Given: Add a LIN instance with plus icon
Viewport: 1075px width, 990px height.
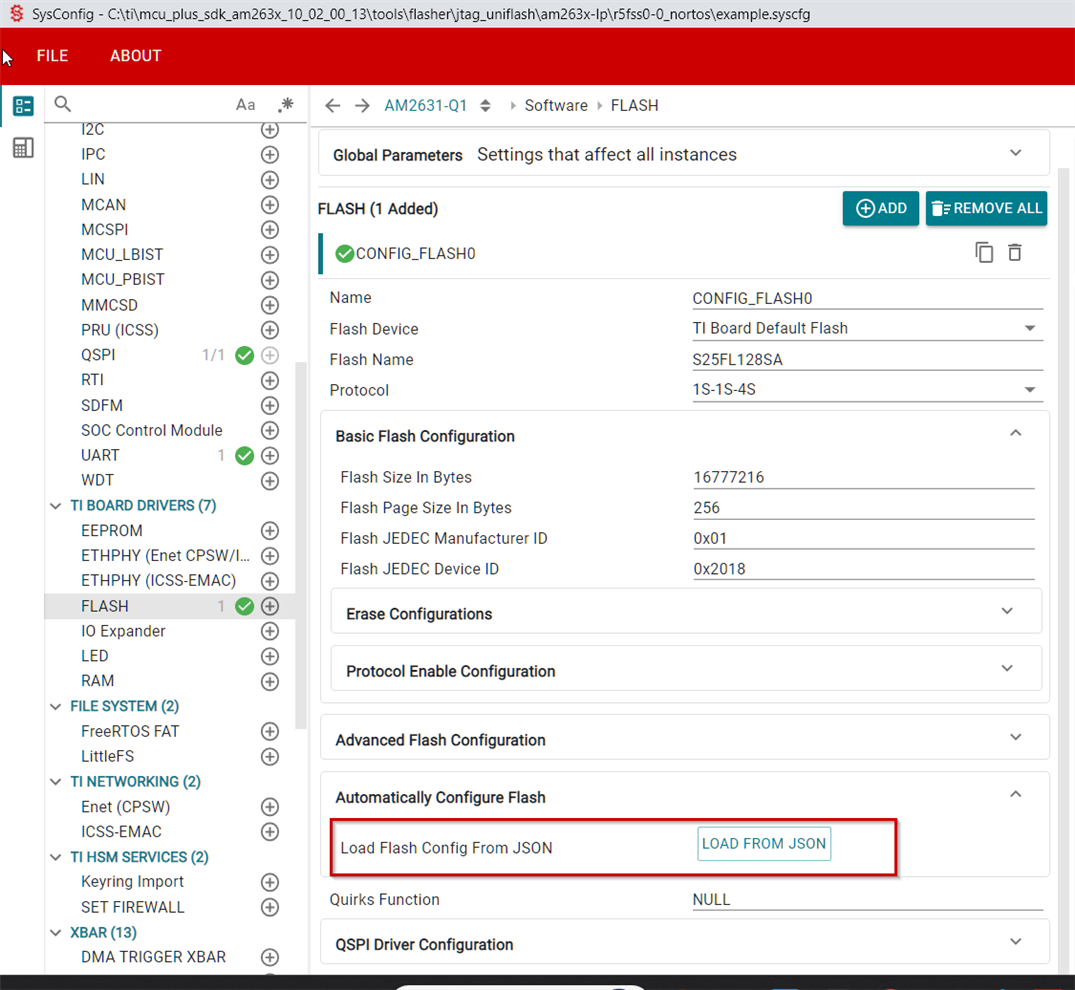Looking at the screenshot, I should coord(270,180).
